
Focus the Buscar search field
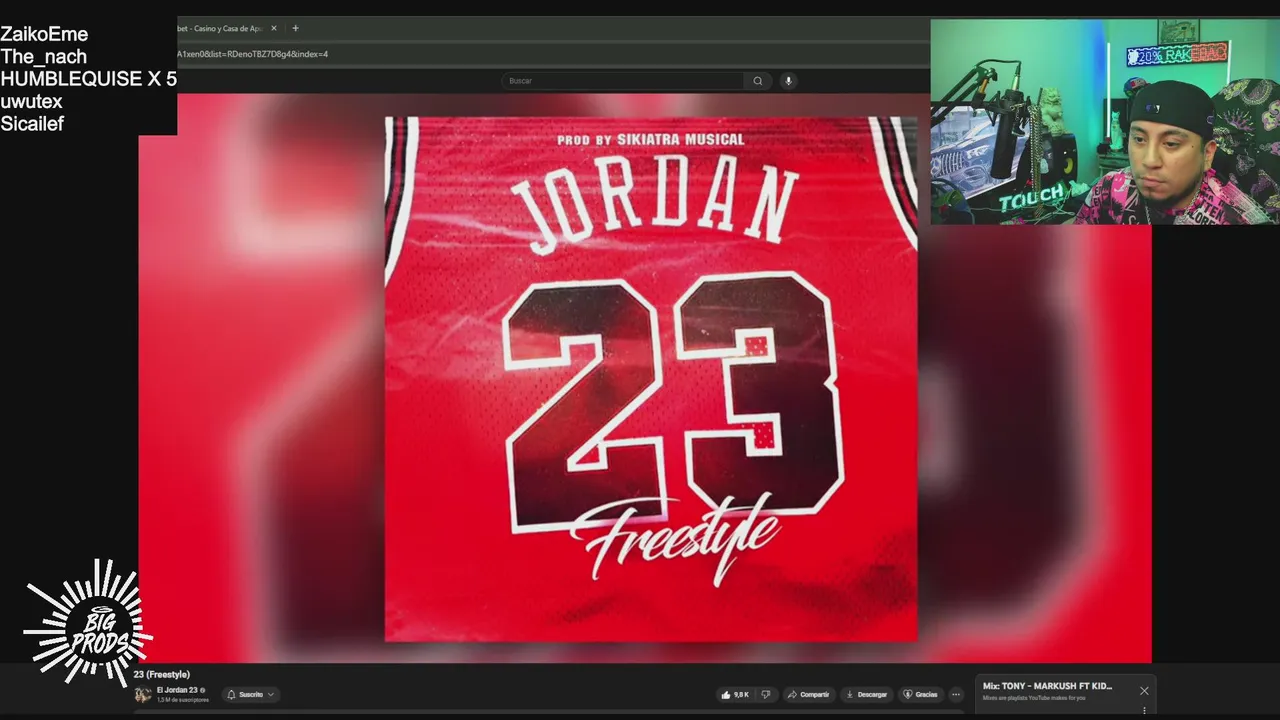pyautogui.click(x=623, y=81)
